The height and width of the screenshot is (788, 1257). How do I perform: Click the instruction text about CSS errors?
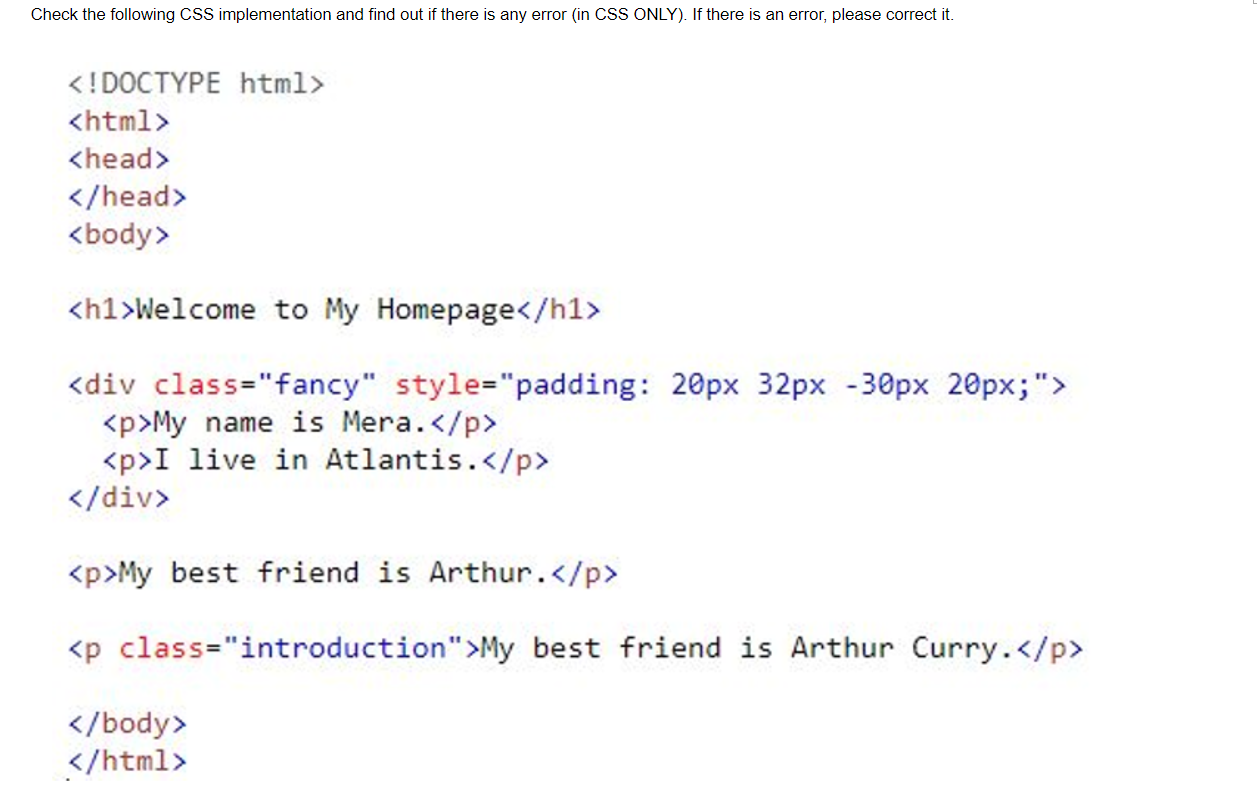tap(490, 14)
